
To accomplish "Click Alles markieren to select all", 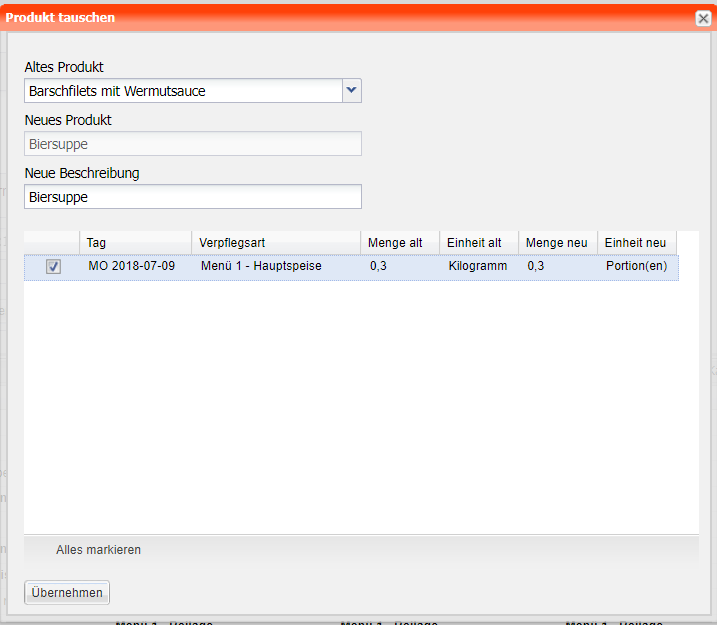I will [x=98, y=550].
